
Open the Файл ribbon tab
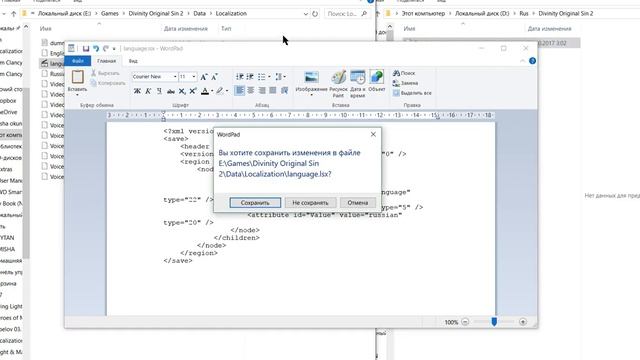(x=78, y=61)
